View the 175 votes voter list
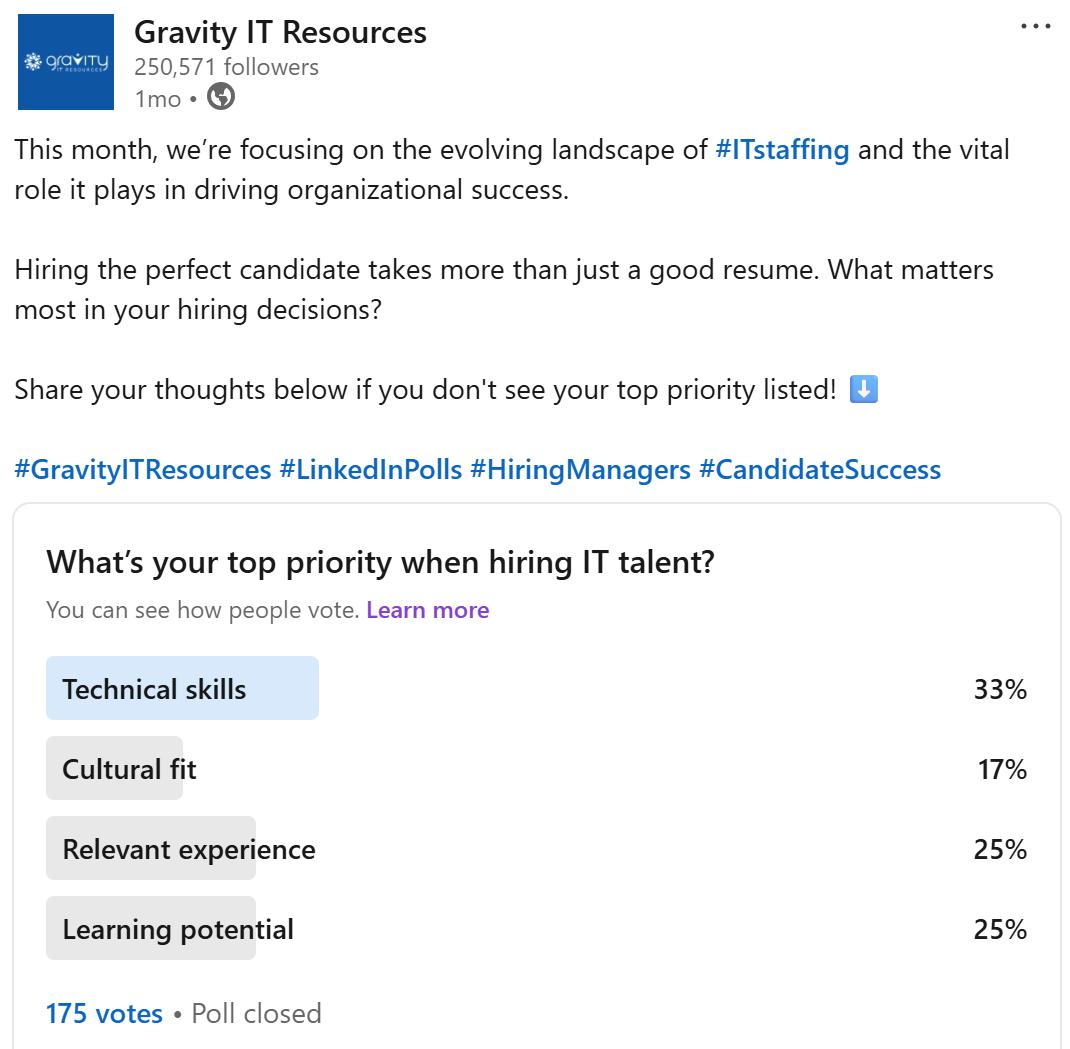 [x=104, y=1014]
